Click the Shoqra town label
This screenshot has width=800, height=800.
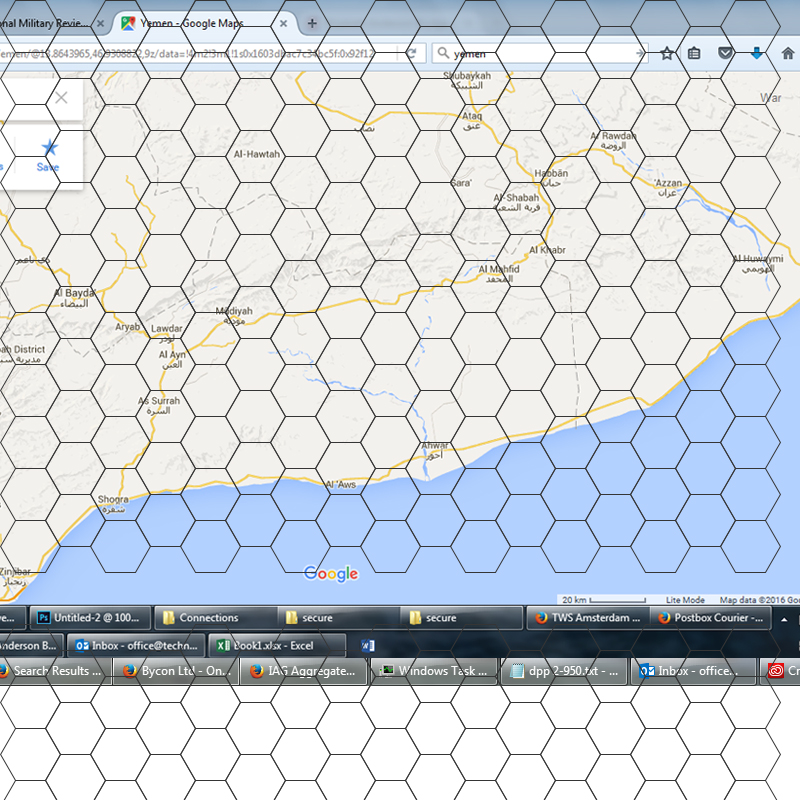pyautogui.click(x=113, y=504)
